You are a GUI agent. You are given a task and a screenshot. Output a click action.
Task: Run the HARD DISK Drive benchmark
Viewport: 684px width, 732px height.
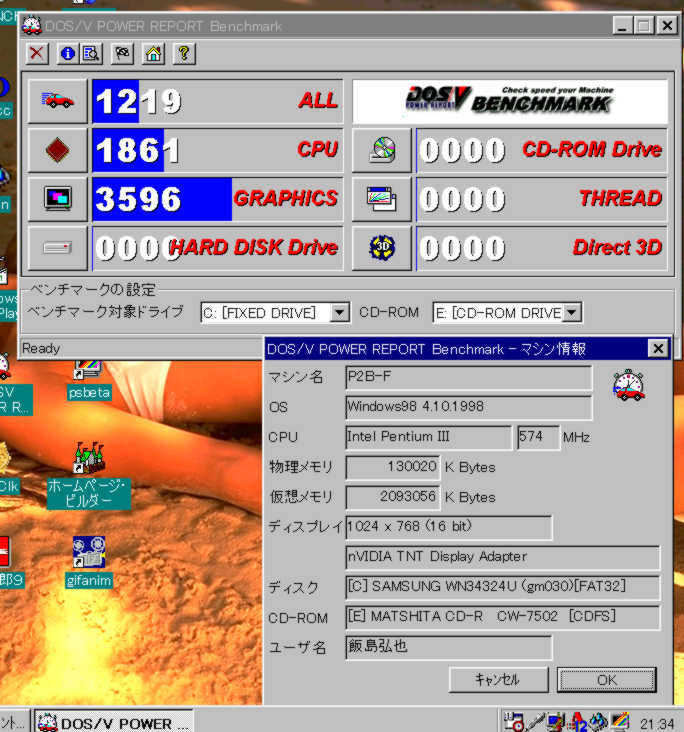point(57,247)
